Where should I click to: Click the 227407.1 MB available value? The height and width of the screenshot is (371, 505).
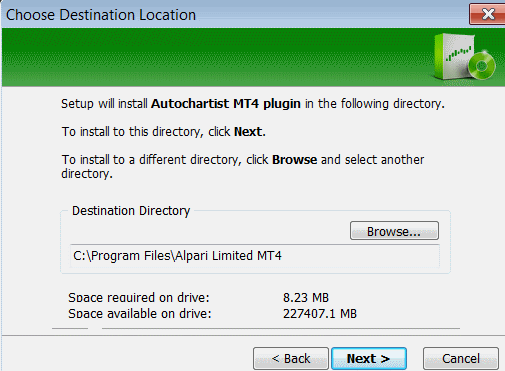click(x=320, y=314)
